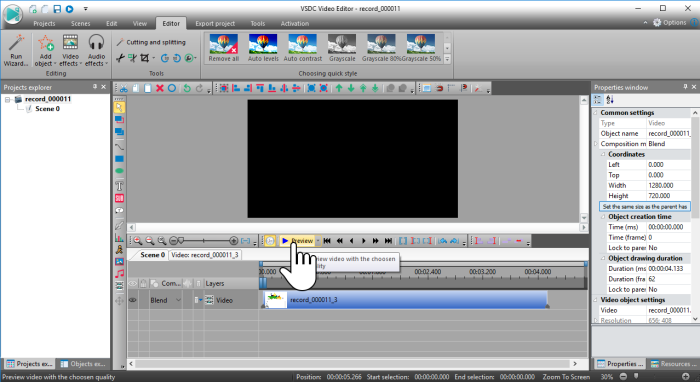This screenshot has width=700, height=382.
Task: Switch to the Objects explorer tab
Action: coord(83,364)
